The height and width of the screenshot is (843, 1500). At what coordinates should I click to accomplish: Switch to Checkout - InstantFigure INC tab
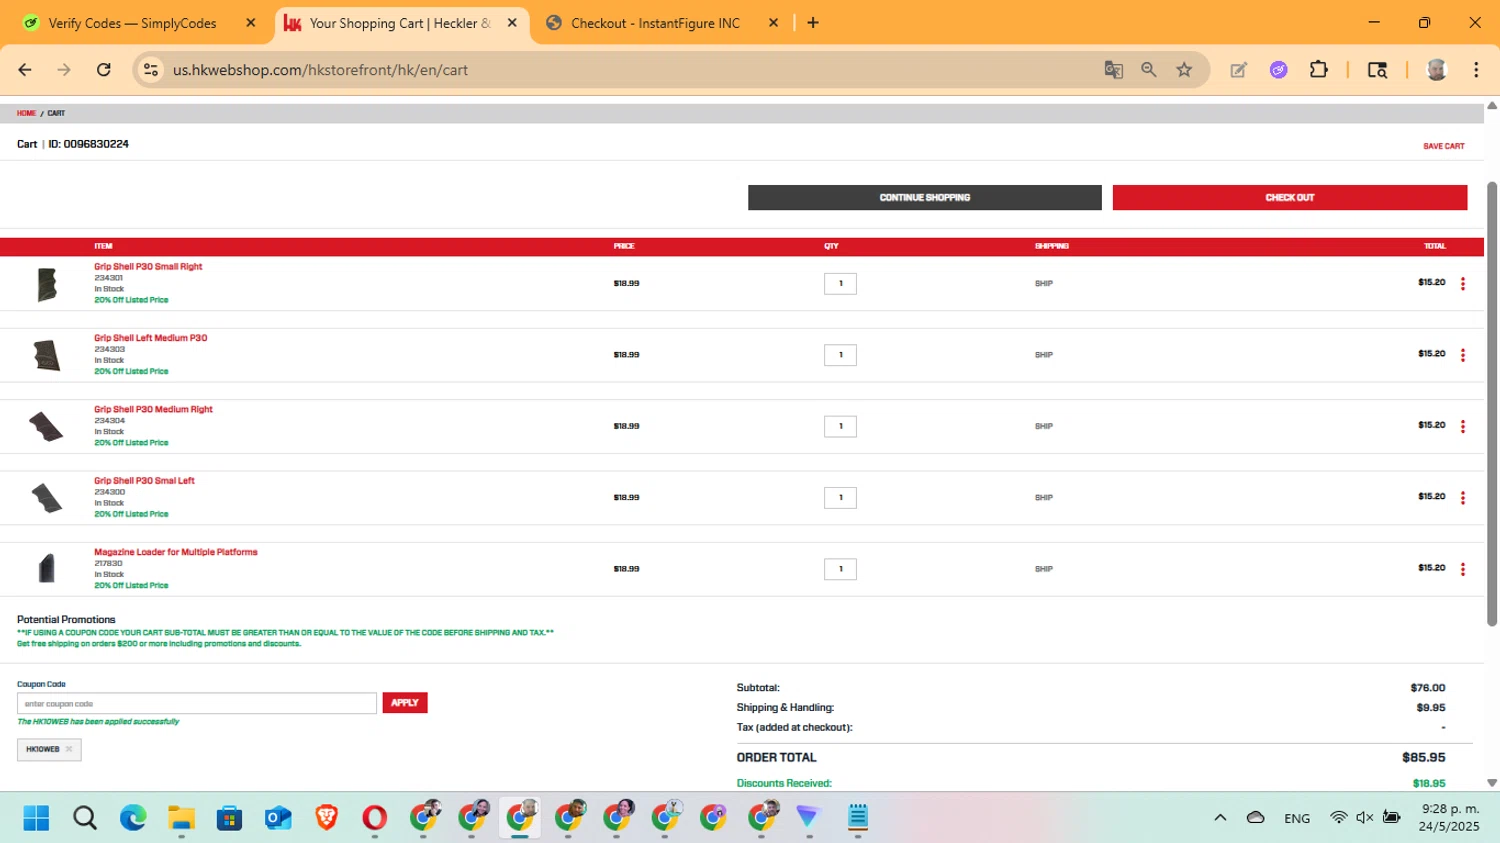[x=655, y=23]
